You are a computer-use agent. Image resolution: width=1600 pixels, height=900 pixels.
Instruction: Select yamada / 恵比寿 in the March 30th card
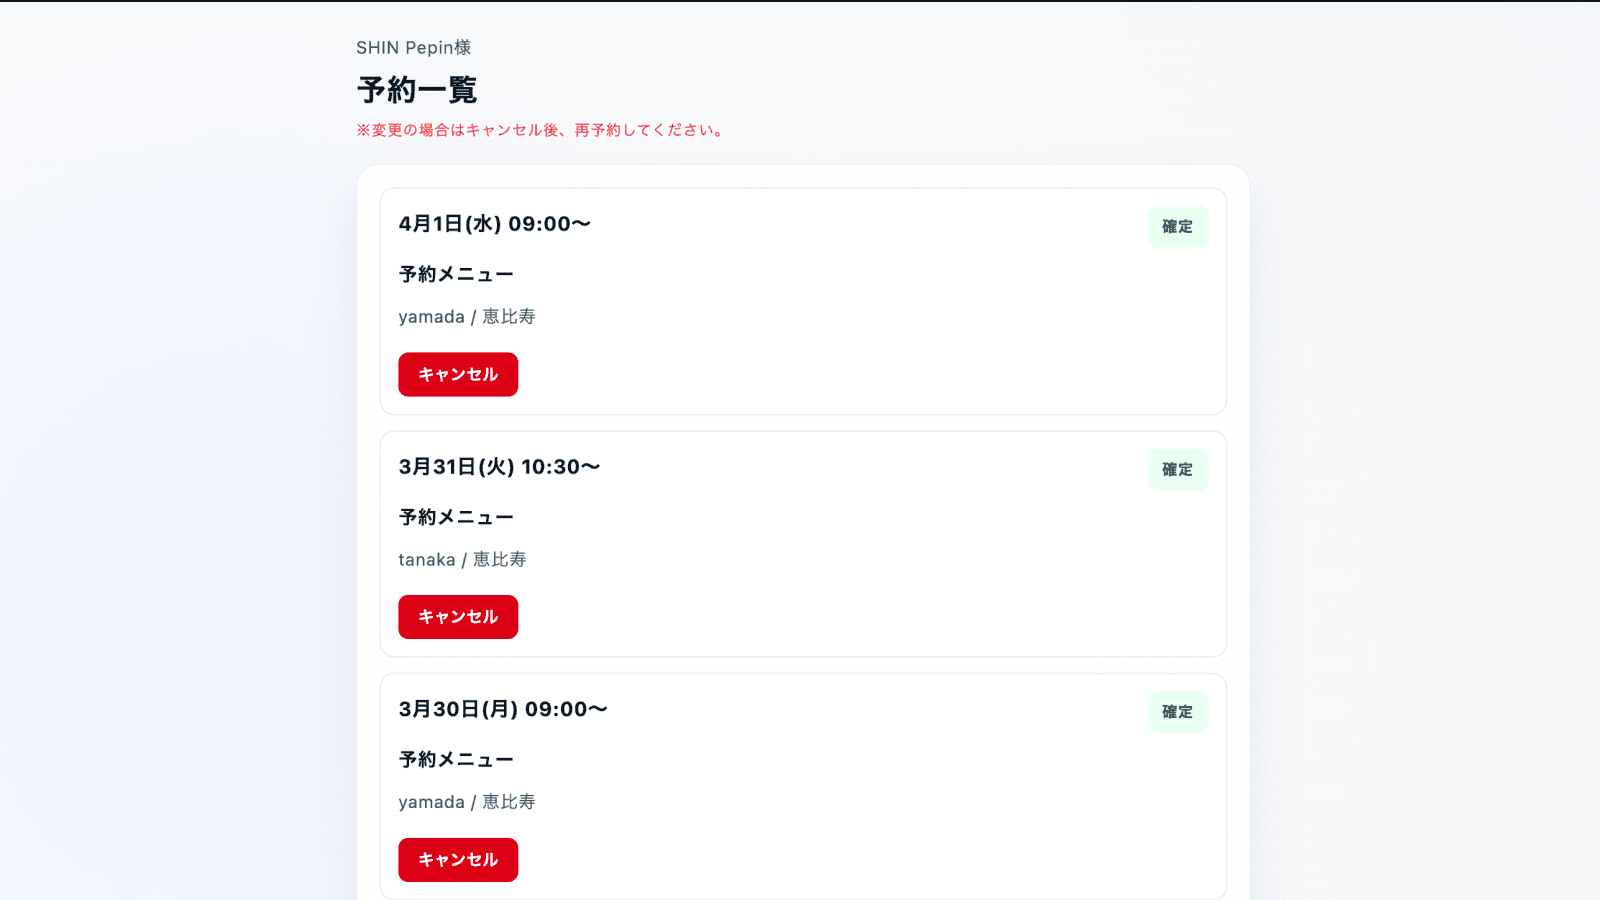467,801
